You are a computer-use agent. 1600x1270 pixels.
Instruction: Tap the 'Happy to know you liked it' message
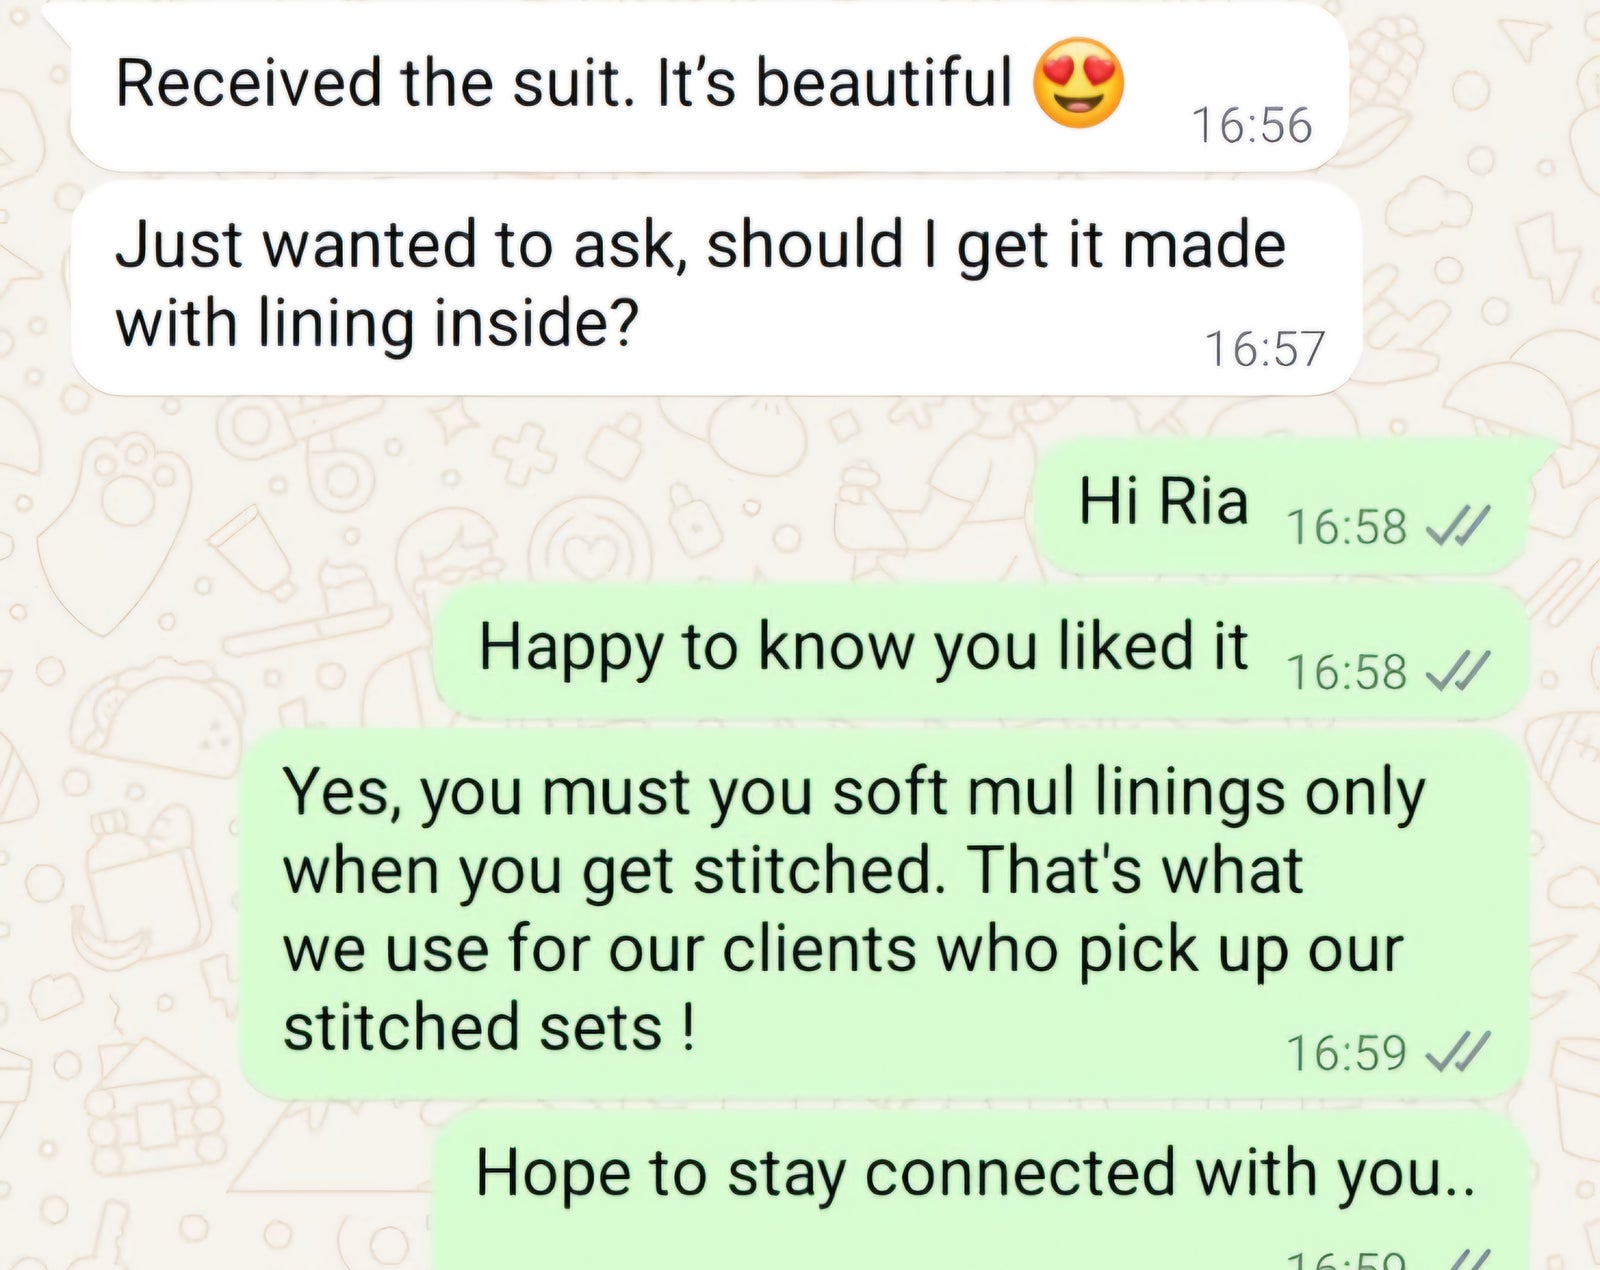[862, 647]
